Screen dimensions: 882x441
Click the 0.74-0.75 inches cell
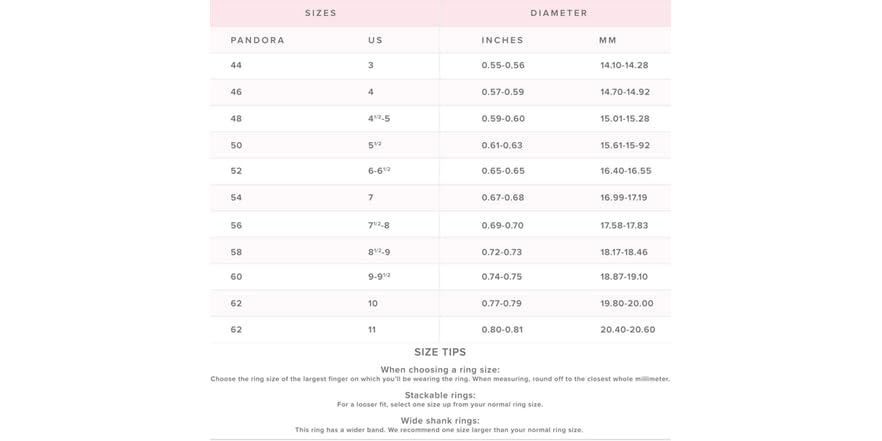(502, 277)
